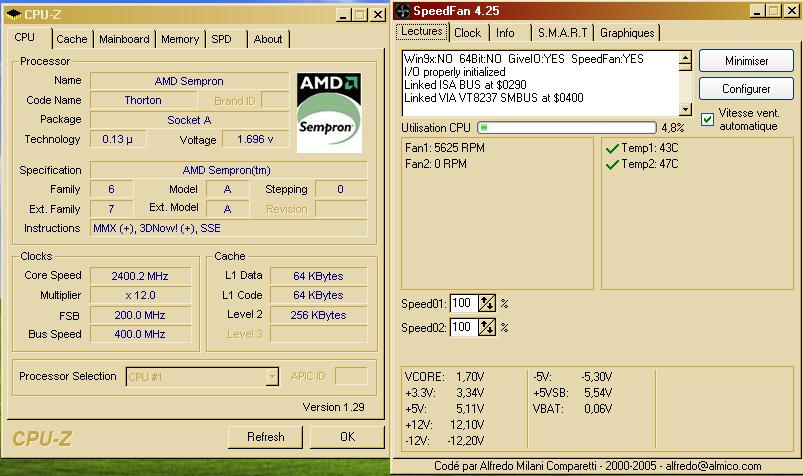
Task: Click the CPU-Z title bar icon
Action: pyautogui.click(x=13, y=14)
